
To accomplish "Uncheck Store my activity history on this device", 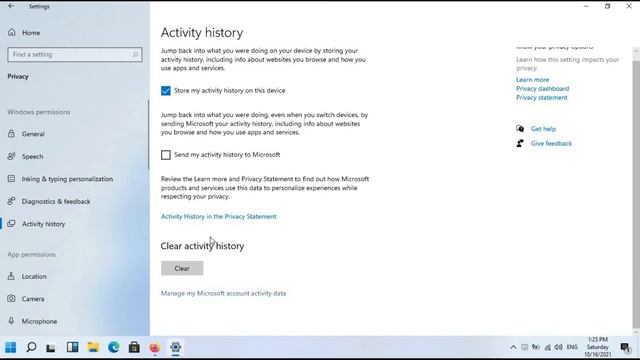I will [166, 91].
